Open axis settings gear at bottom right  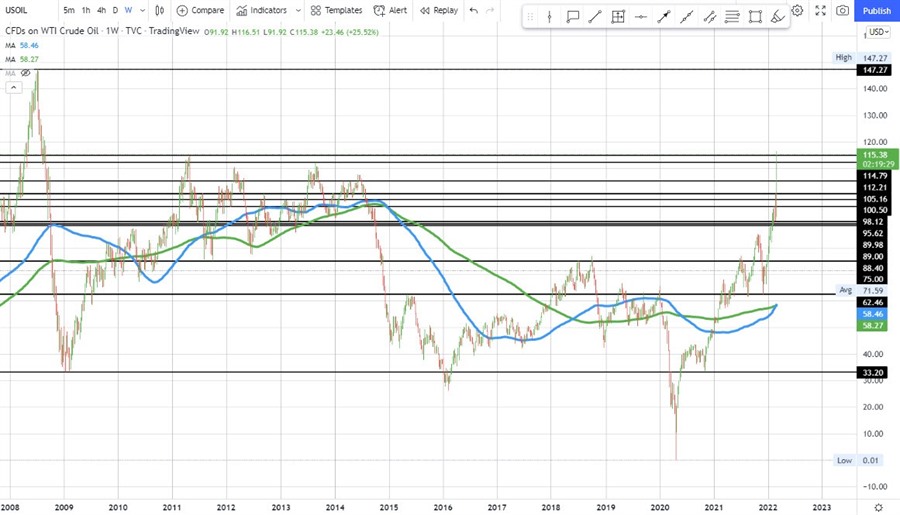878,508
